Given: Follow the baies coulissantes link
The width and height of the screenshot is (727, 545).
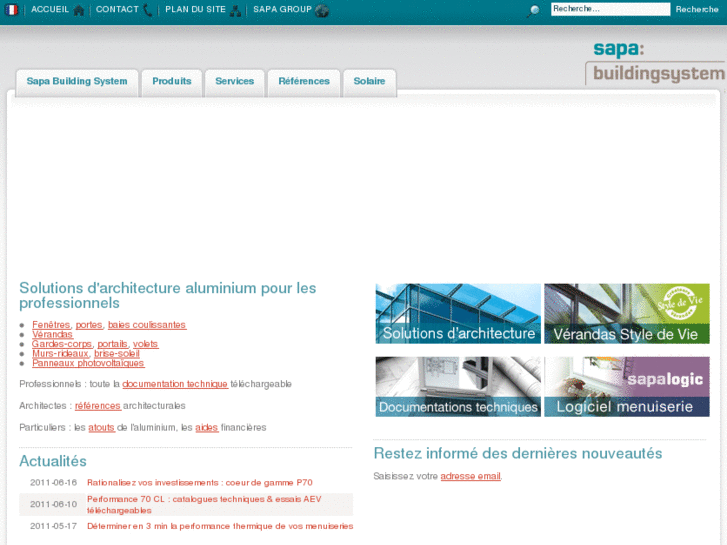Looking at the screenshot, I should 147,325.
